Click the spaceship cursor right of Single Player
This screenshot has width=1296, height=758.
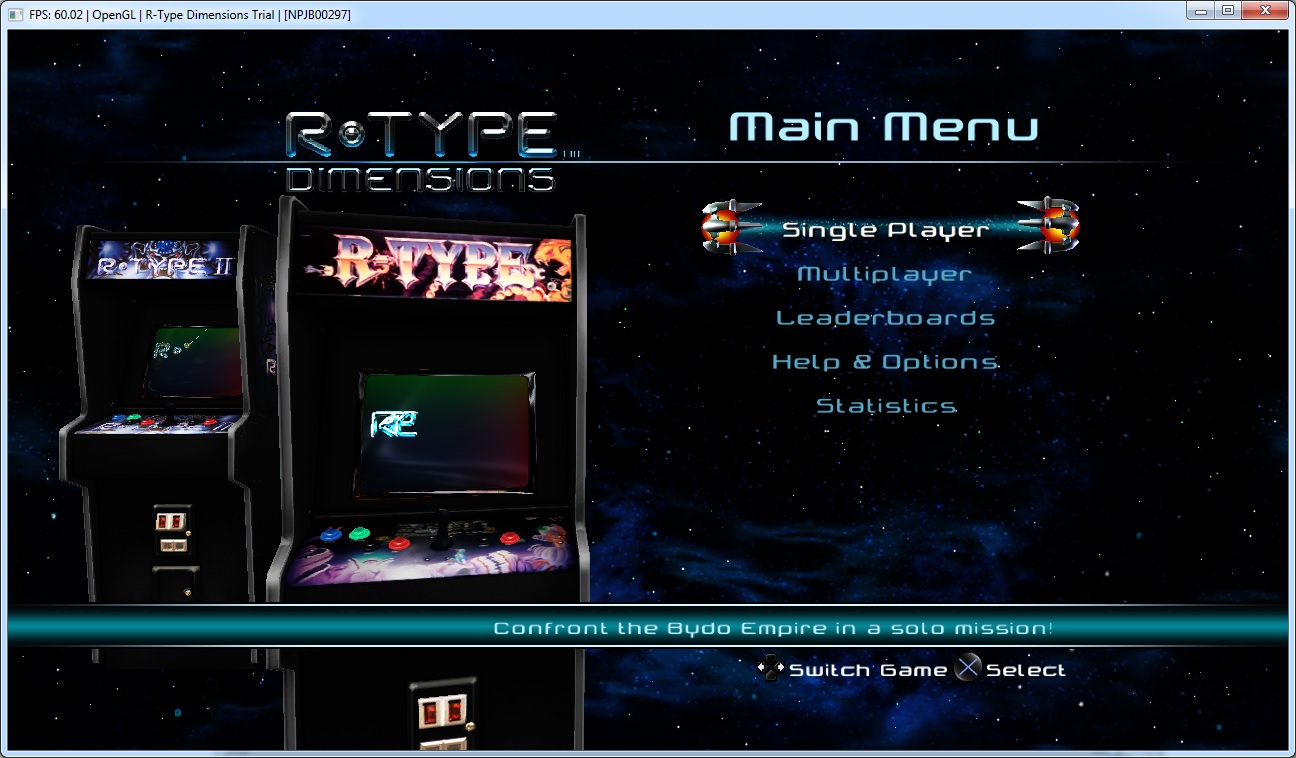pos(1047,225)
